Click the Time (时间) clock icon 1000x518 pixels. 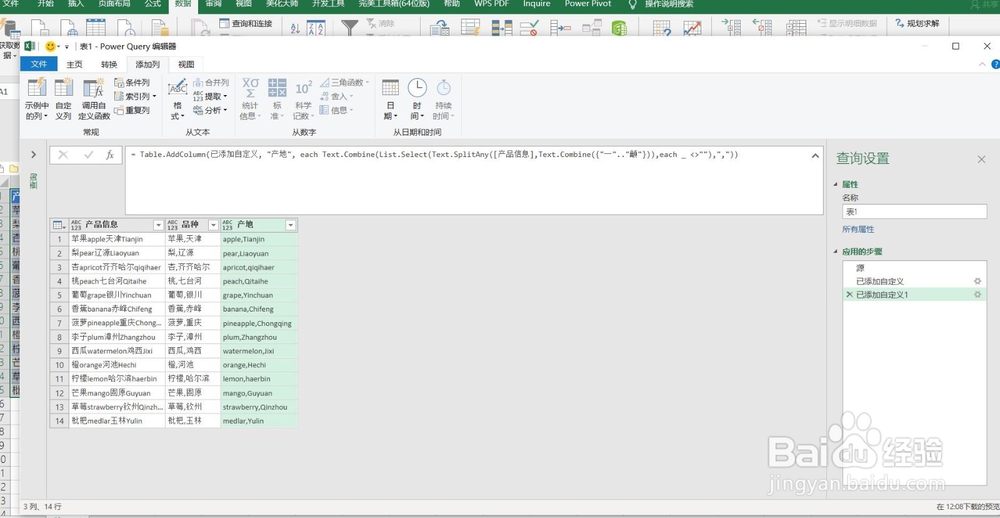417,87
